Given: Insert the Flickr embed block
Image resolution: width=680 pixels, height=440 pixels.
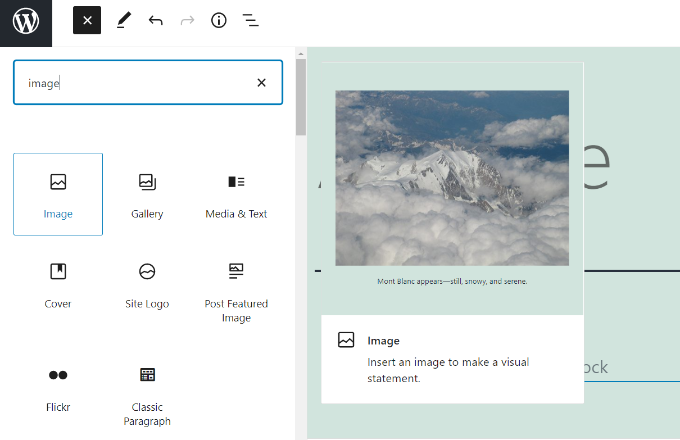Looking at the screenshot, I should click(x=58, y=386).
